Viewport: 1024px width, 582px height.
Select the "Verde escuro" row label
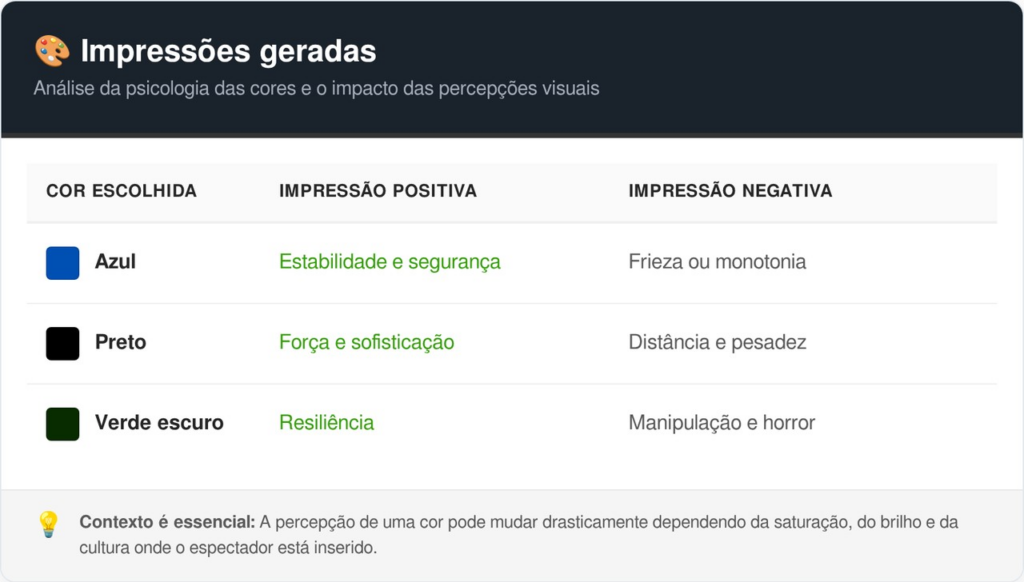click(x=159, y=423)
